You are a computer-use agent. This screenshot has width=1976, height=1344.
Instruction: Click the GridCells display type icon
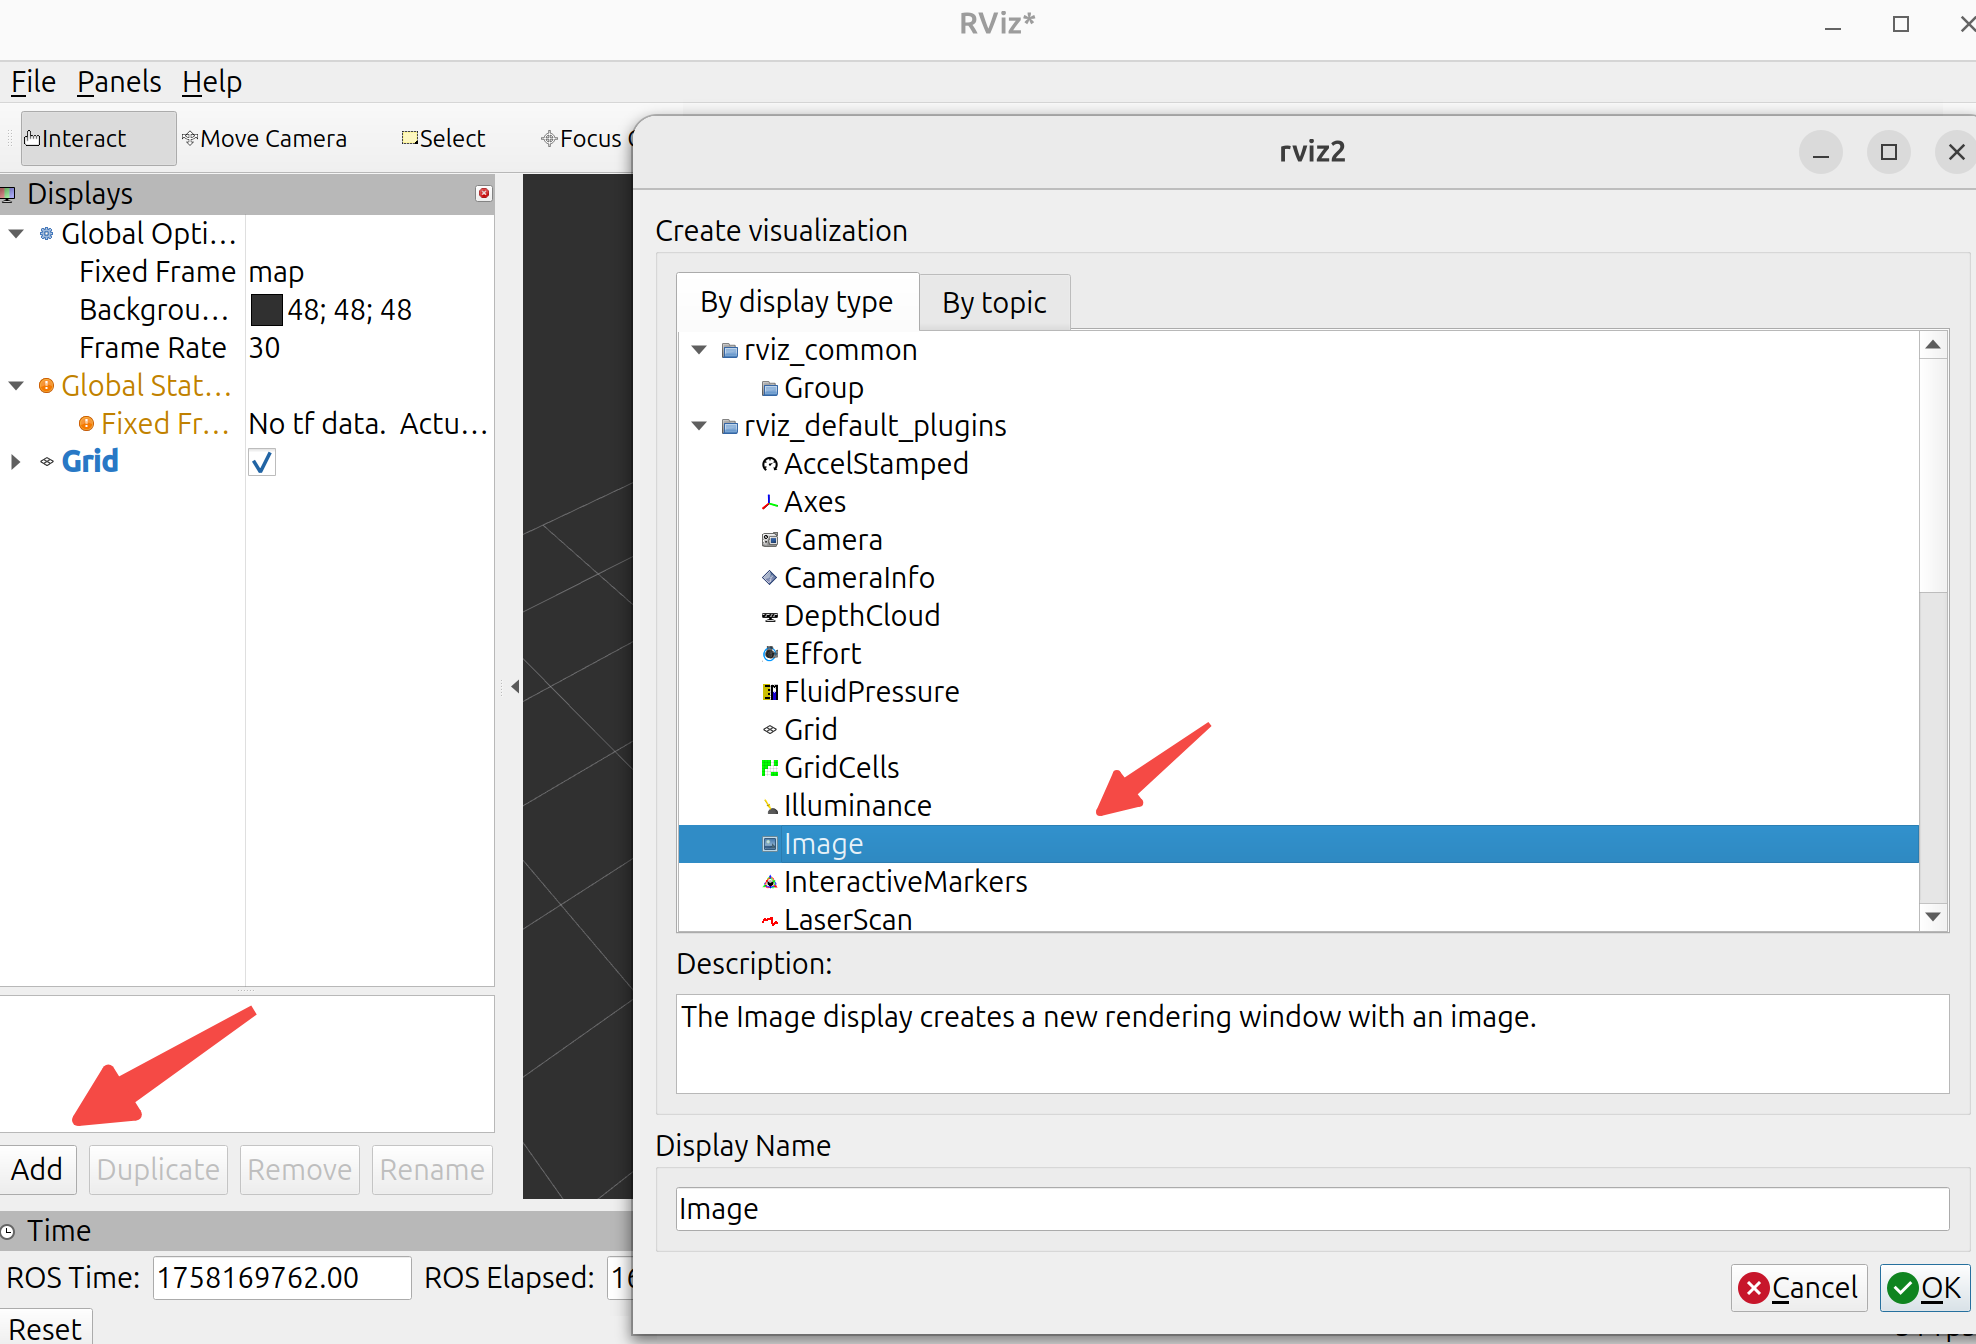769,768
